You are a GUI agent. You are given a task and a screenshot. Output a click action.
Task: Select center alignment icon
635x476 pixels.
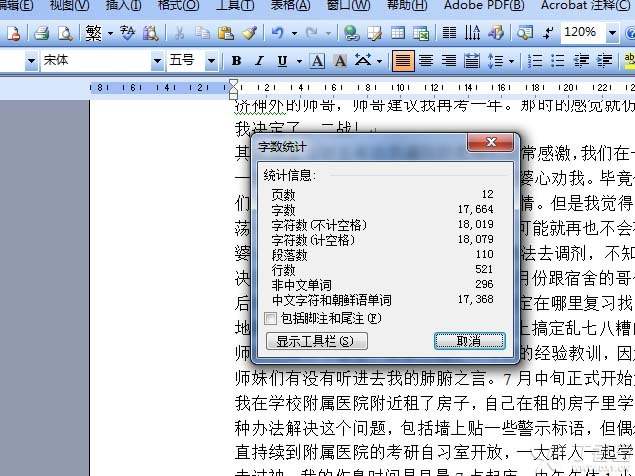[x=426, y=61]
